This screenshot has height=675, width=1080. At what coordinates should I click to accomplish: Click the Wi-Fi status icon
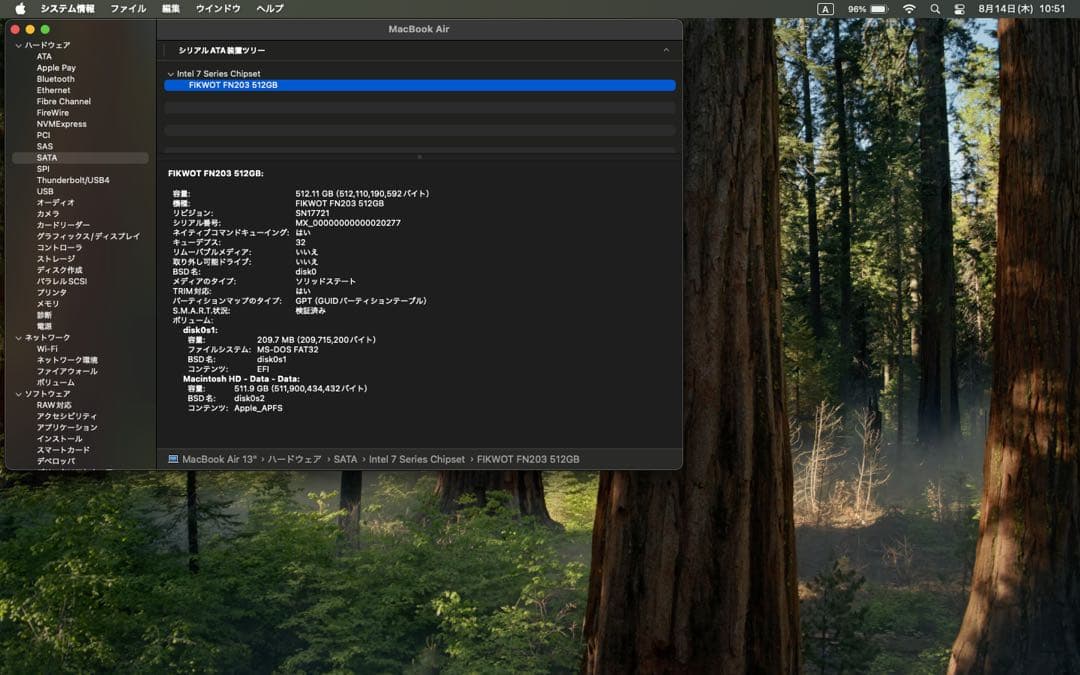(x=908, y=8)
